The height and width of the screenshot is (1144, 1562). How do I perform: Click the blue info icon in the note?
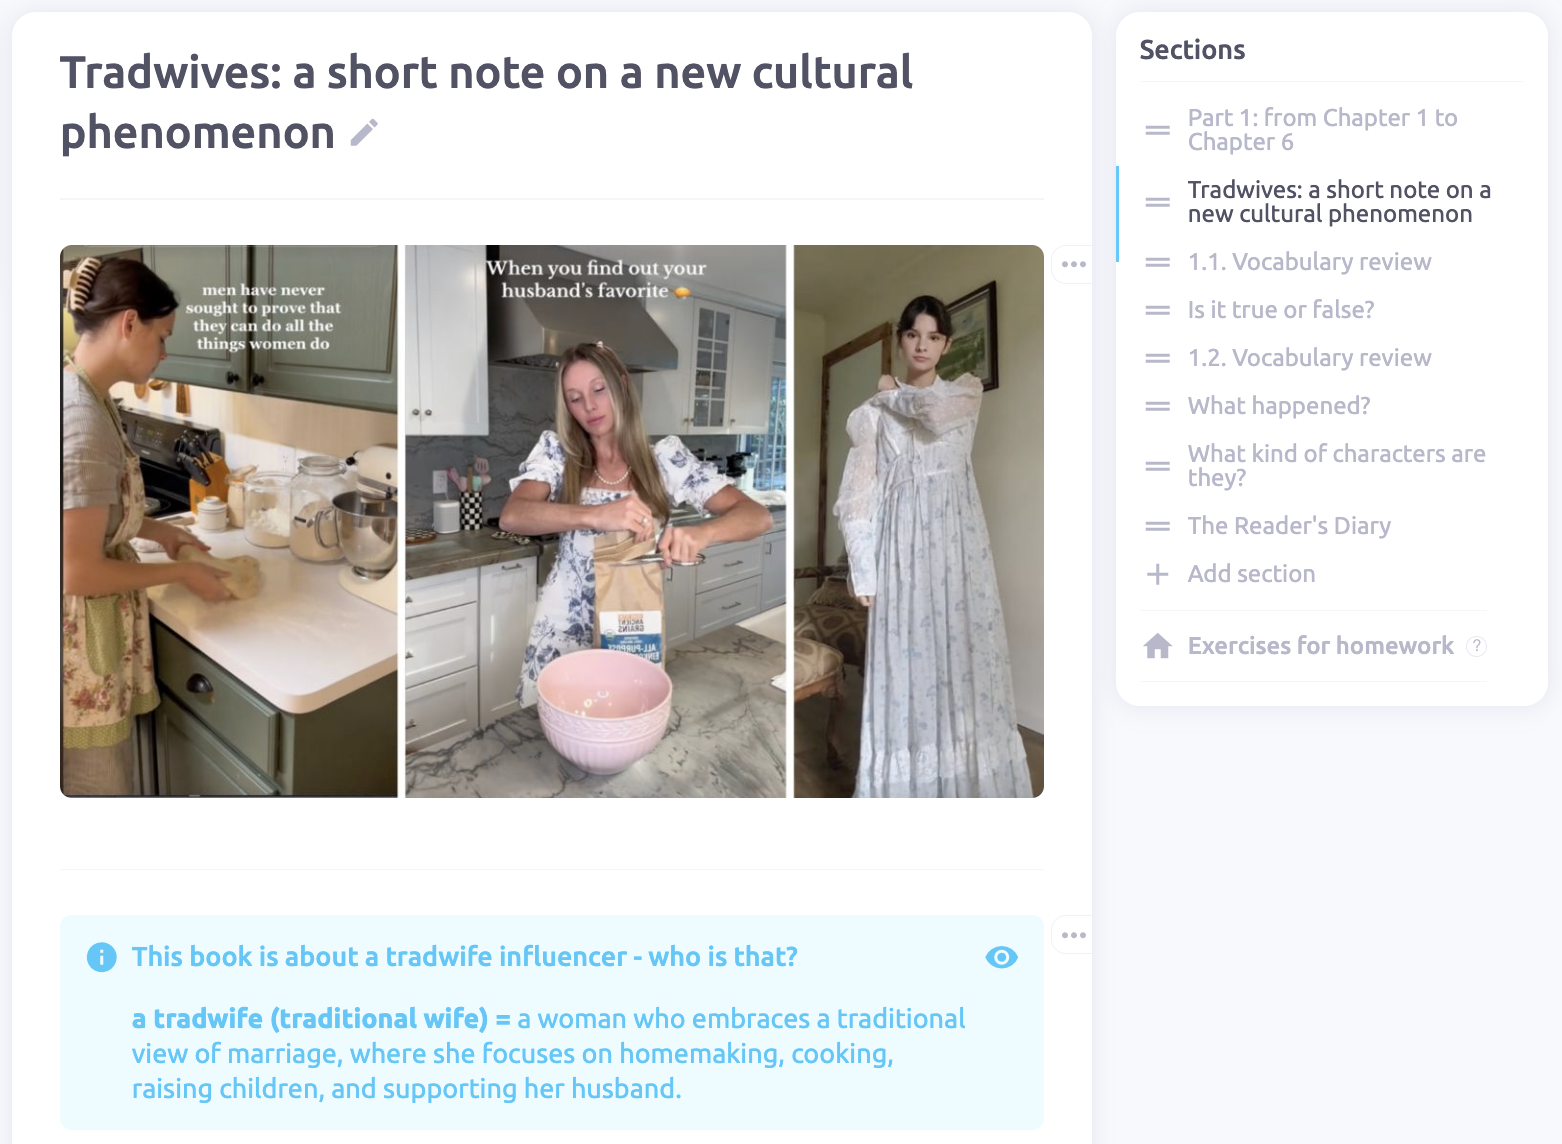(x=101, y=957)
